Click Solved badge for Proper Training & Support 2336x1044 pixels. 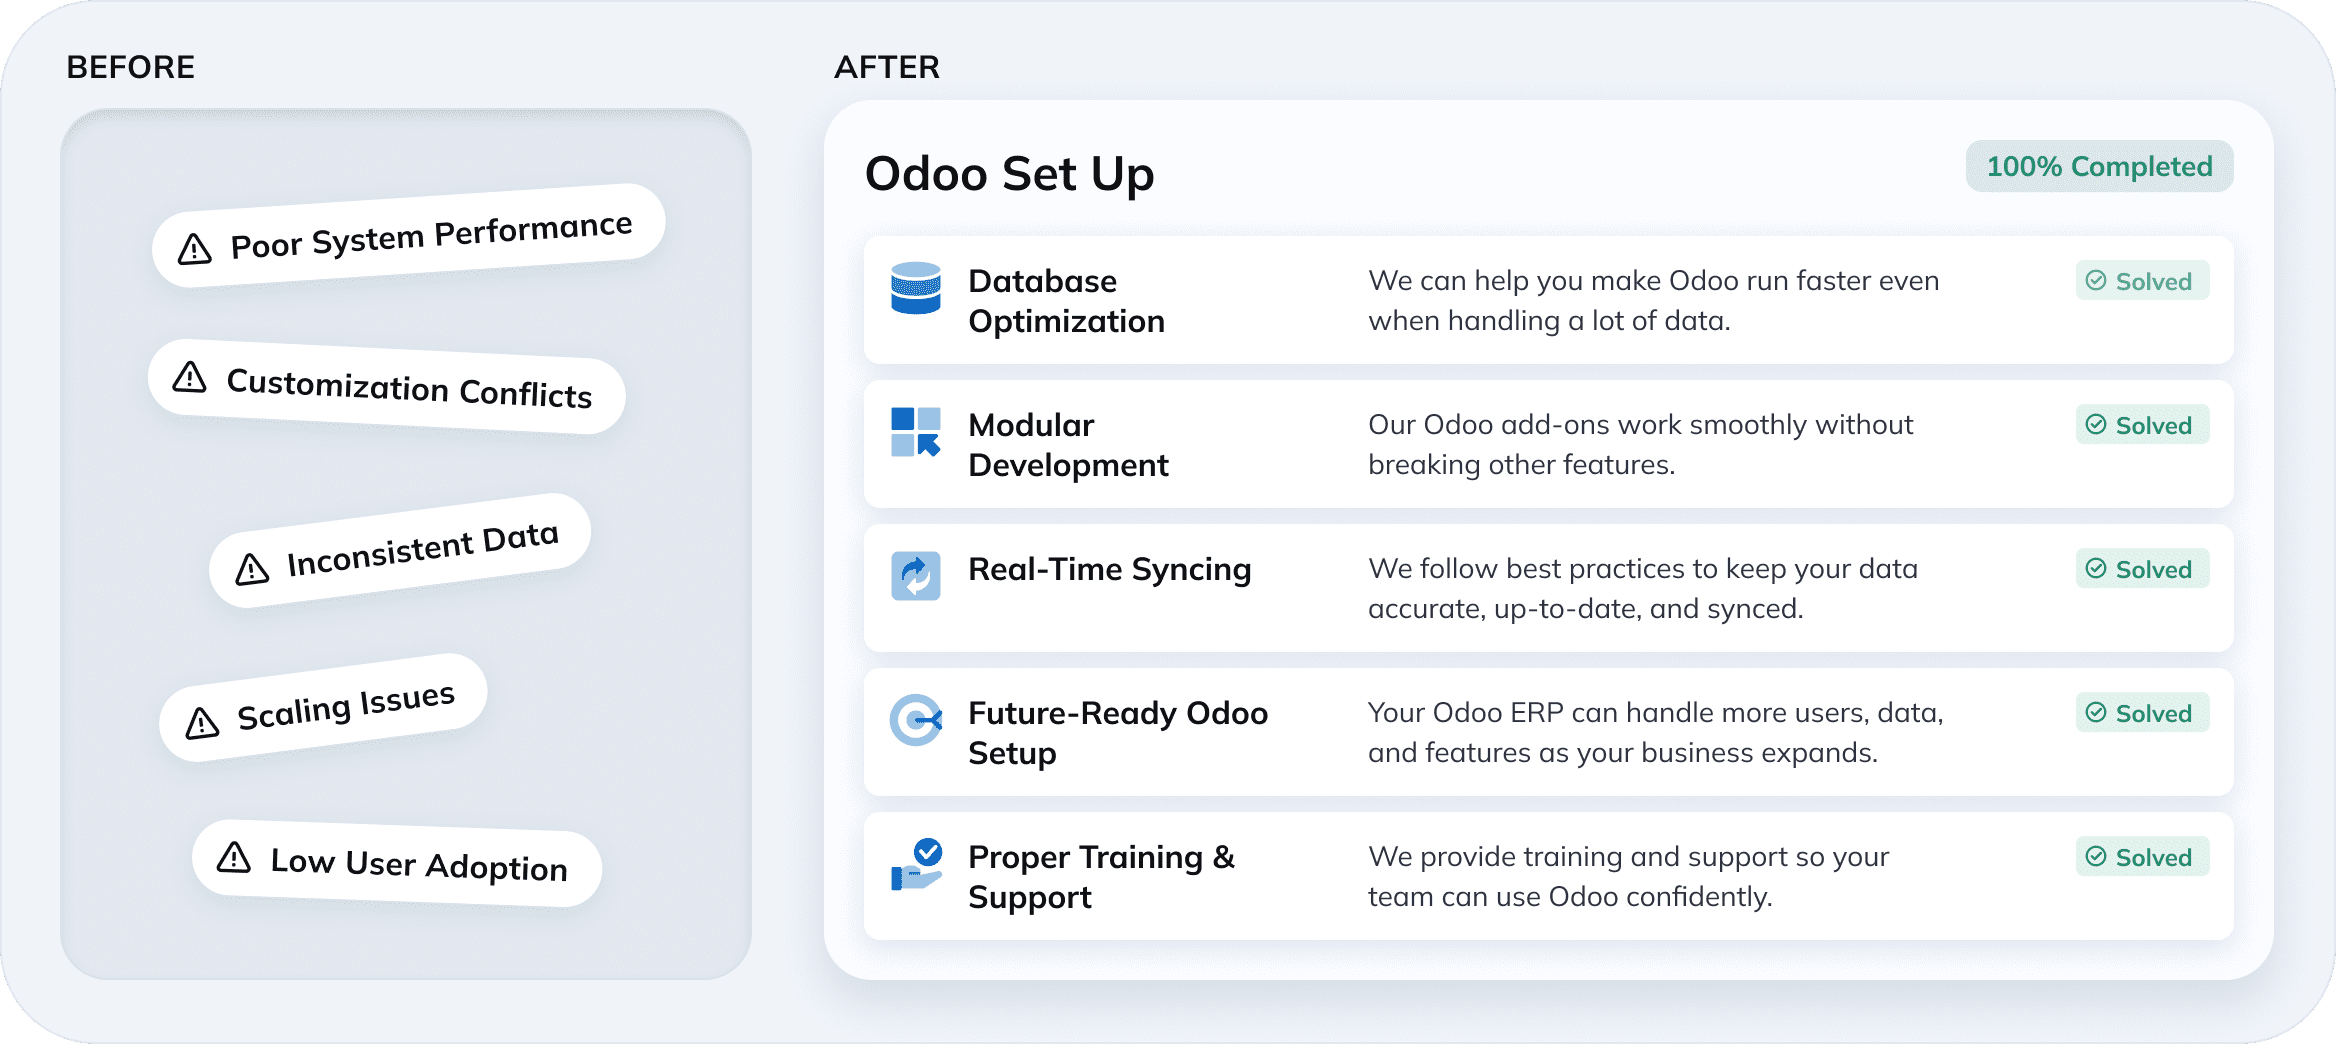2141,857
